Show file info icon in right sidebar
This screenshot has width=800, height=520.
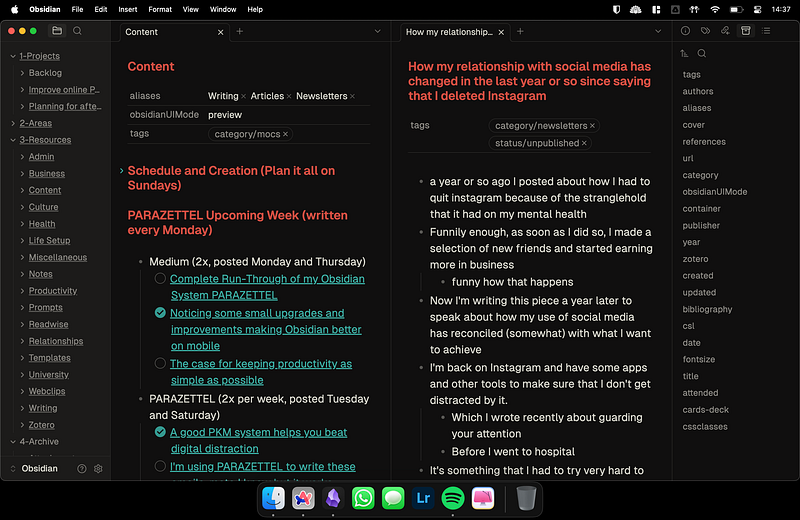tap(685, 31)
